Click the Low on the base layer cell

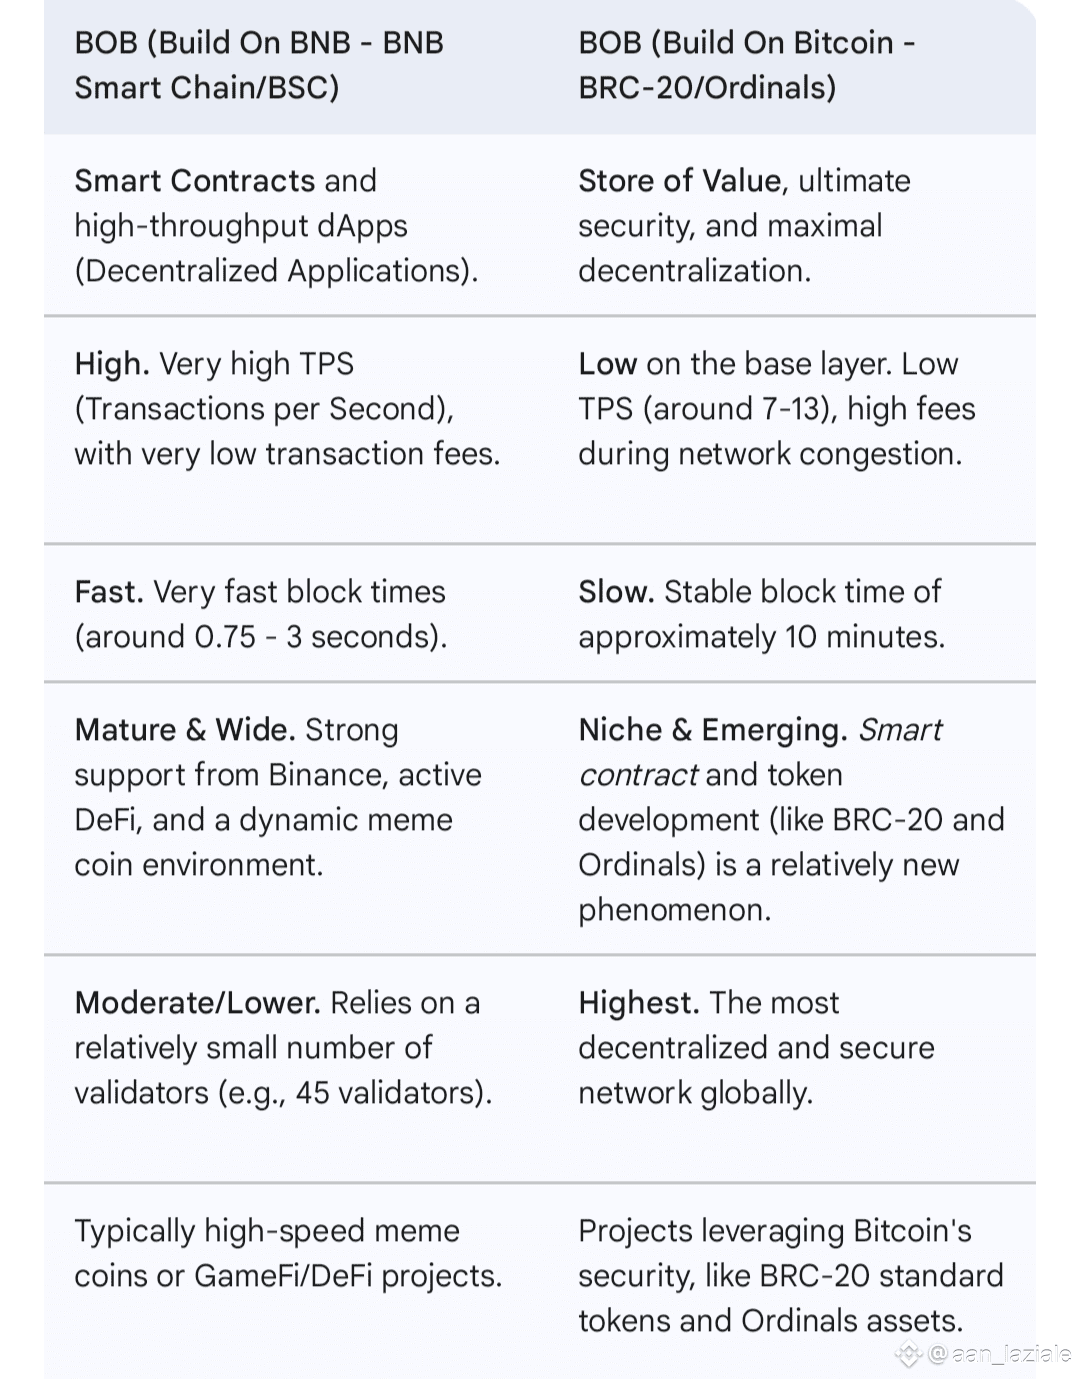(x=776, y=408)
